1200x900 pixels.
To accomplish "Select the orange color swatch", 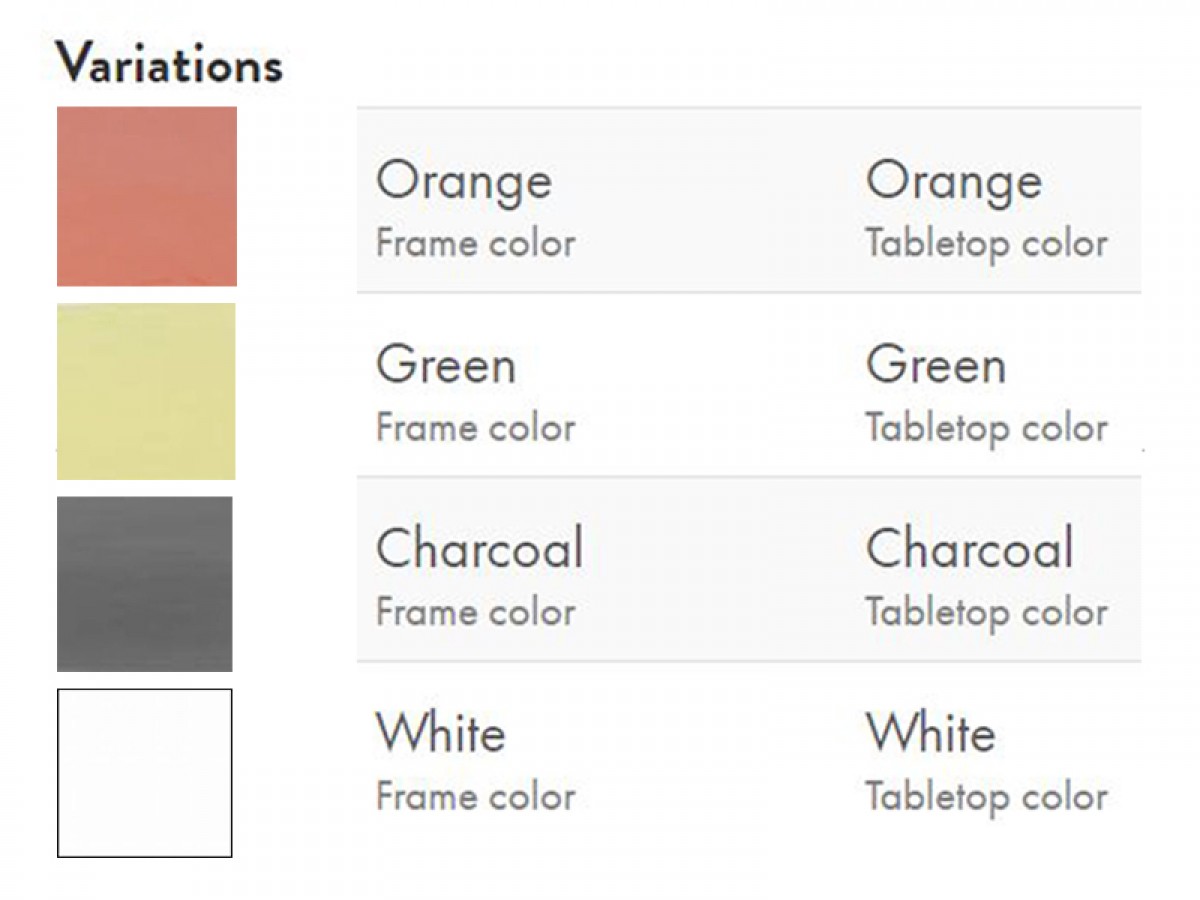I will 147,196.
